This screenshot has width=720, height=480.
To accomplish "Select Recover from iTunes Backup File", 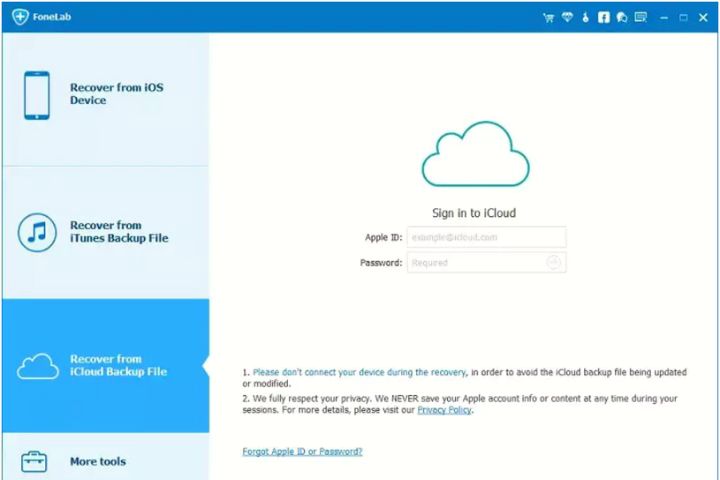I will click(106, 232).
